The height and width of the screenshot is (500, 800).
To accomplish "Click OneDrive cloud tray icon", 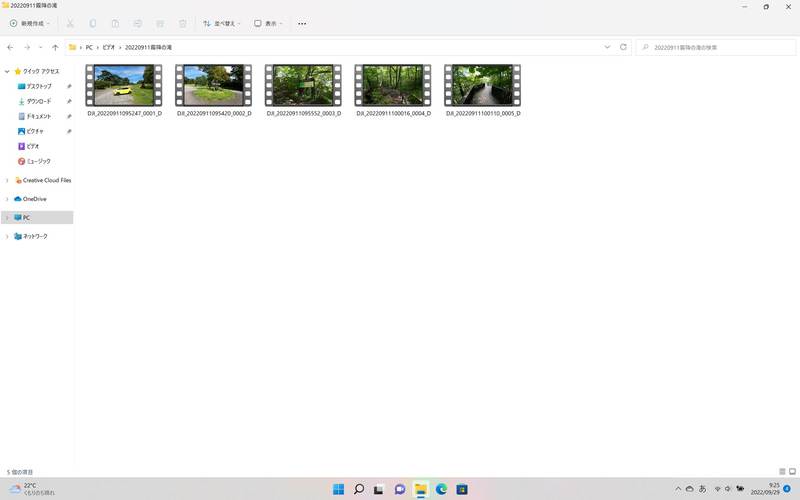I will (x=690, y=489).
